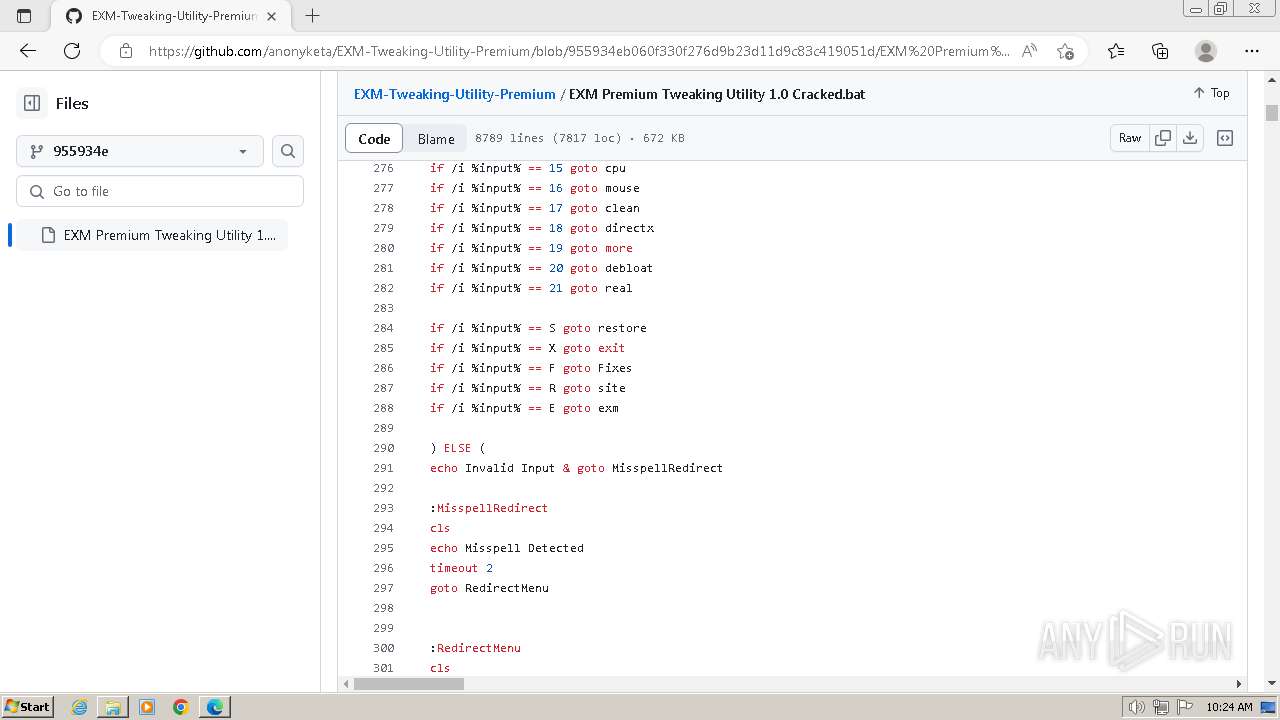Click the taskbar clock showing 10:24 AM
The width and height of the screenshot is (1280, 720).
pos(1229,707)
